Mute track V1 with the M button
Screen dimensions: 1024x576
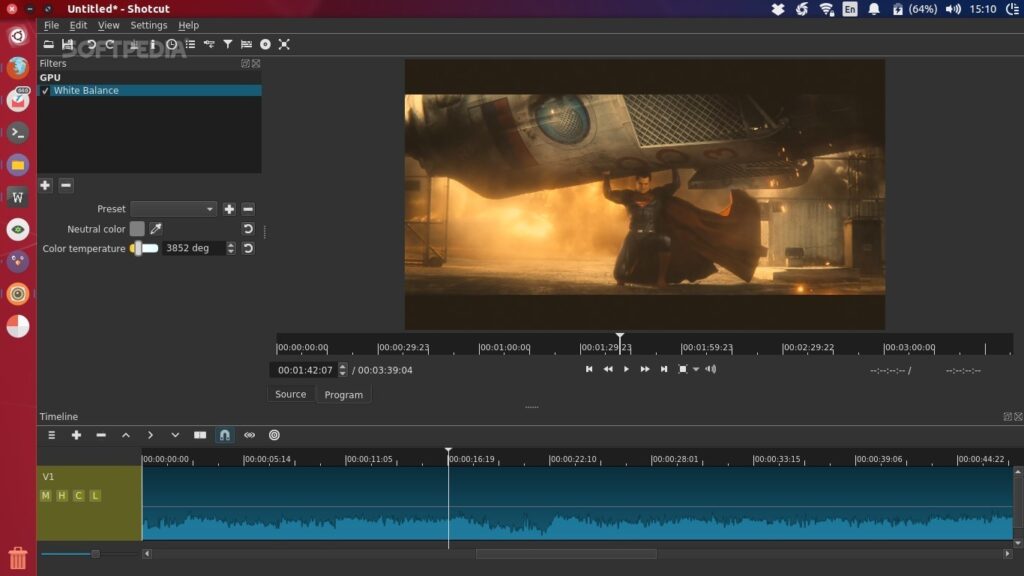[45, 496]
